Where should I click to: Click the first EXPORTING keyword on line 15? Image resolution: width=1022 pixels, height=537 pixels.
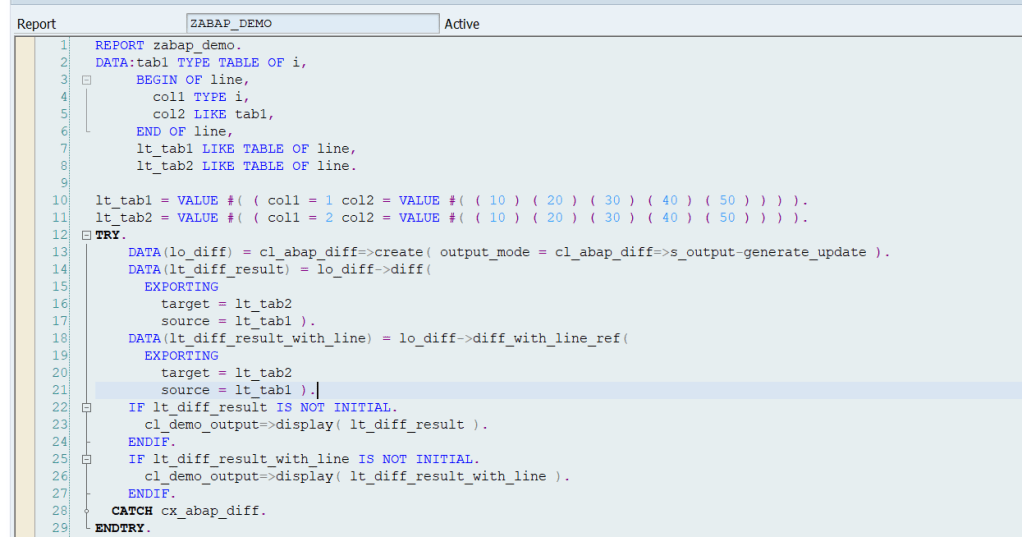click(x=181, y=287)
